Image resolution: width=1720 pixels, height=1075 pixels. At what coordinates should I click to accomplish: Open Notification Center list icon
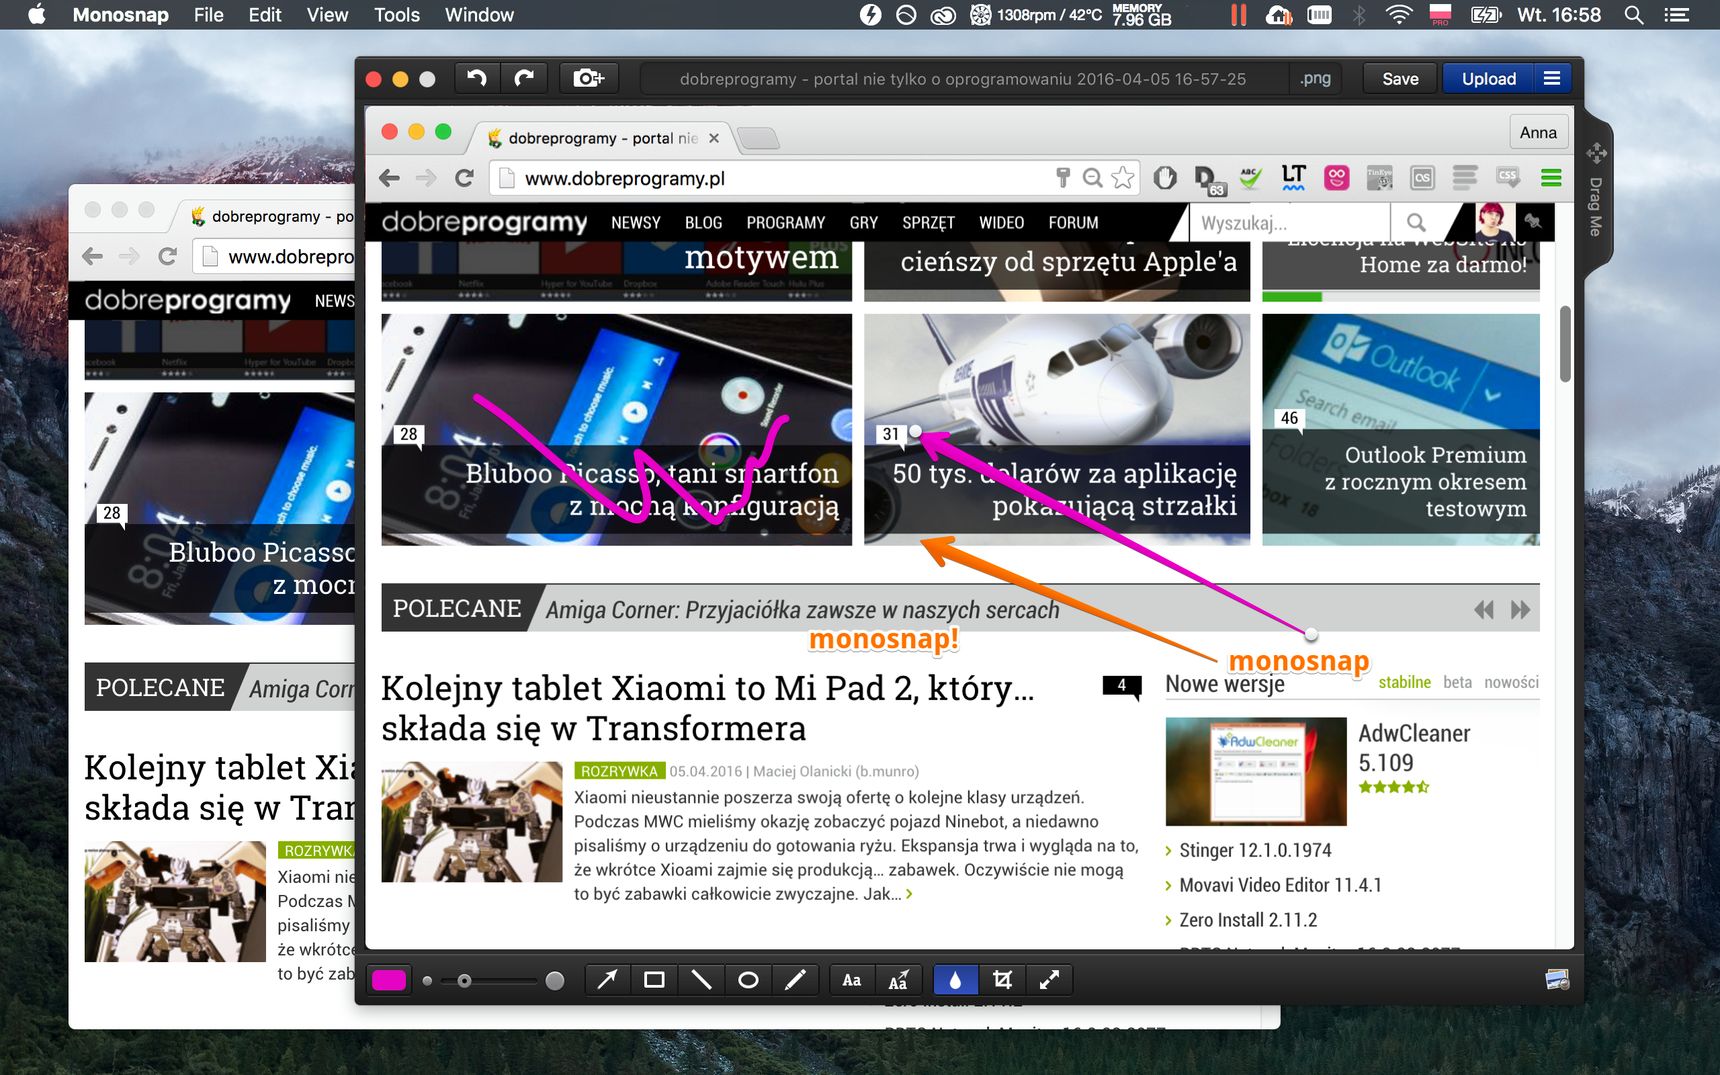click(1676, 15)
